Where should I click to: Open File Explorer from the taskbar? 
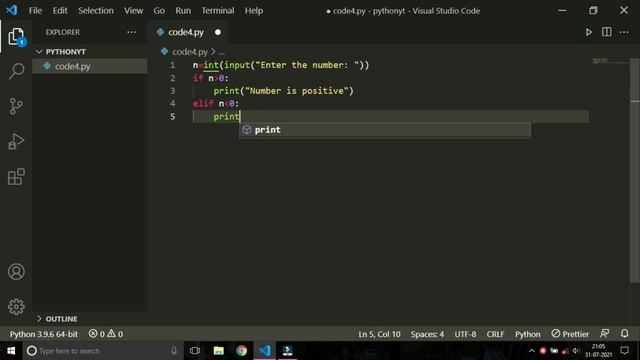(218, 351)
